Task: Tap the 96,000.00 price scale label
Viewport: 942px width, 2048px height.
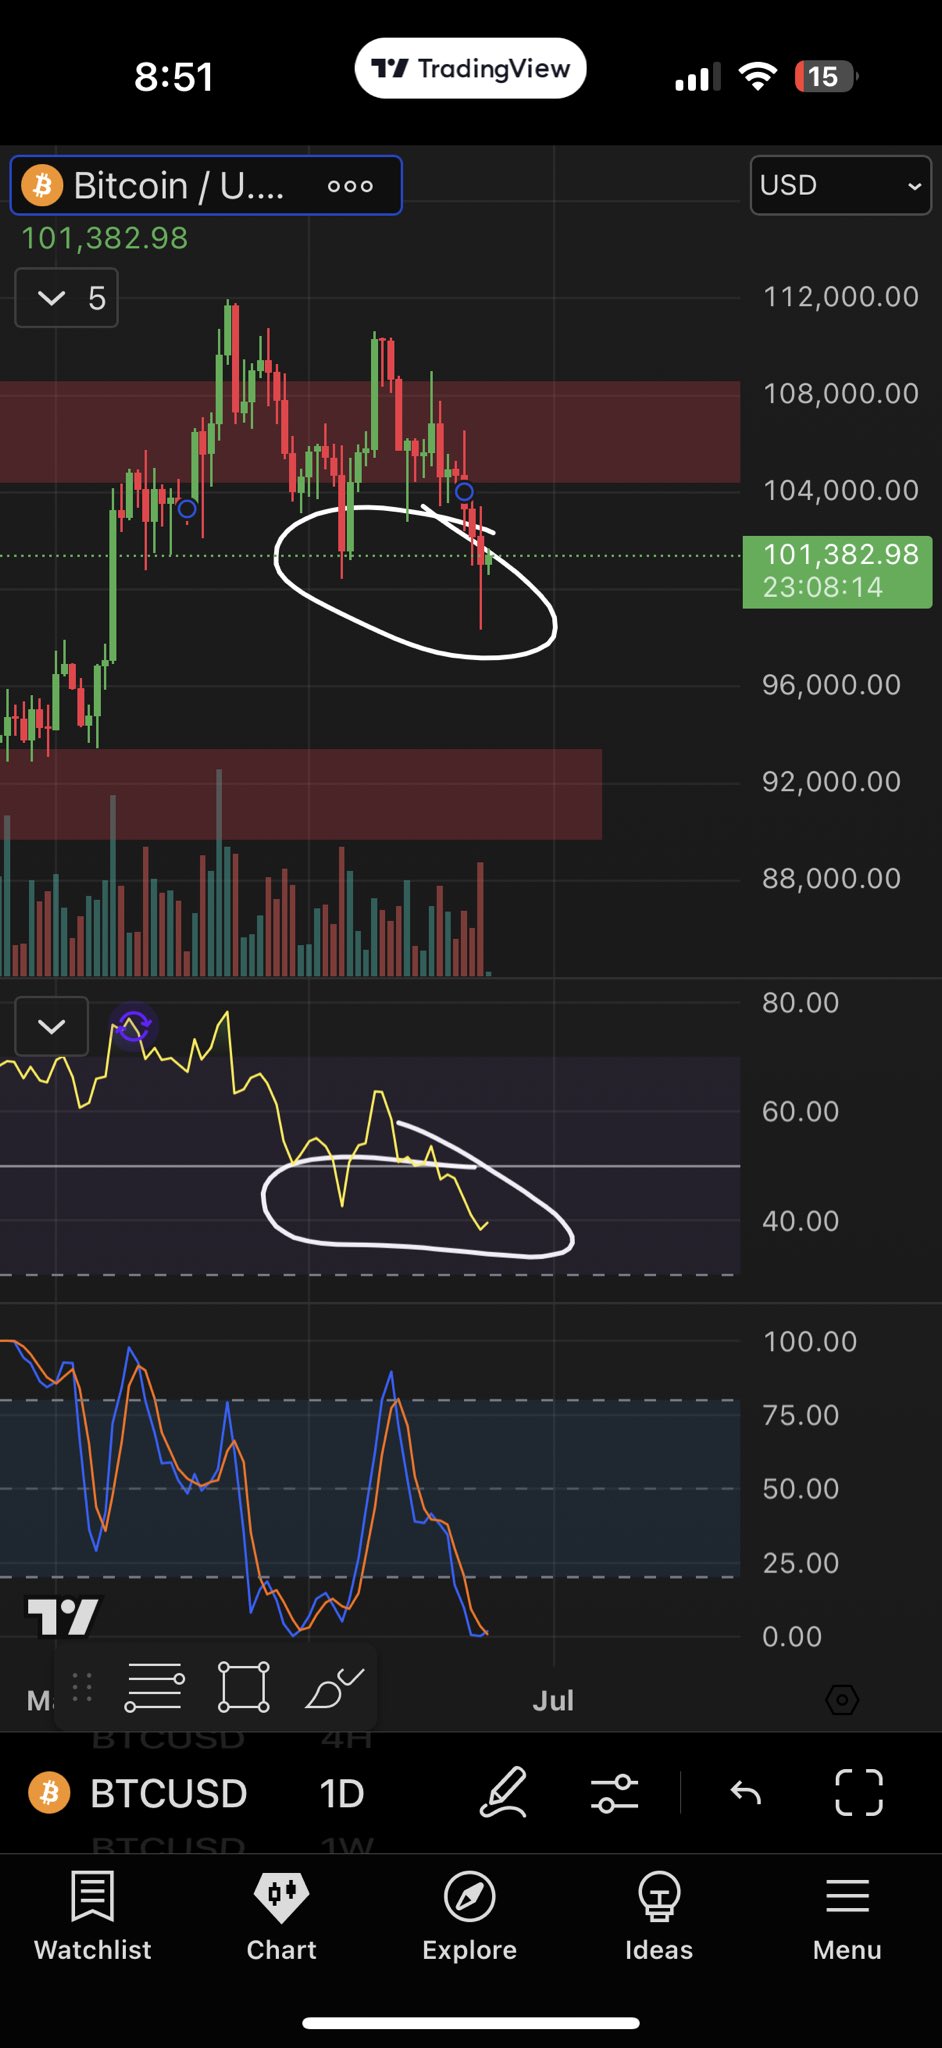Action: (x=832, y=685)
